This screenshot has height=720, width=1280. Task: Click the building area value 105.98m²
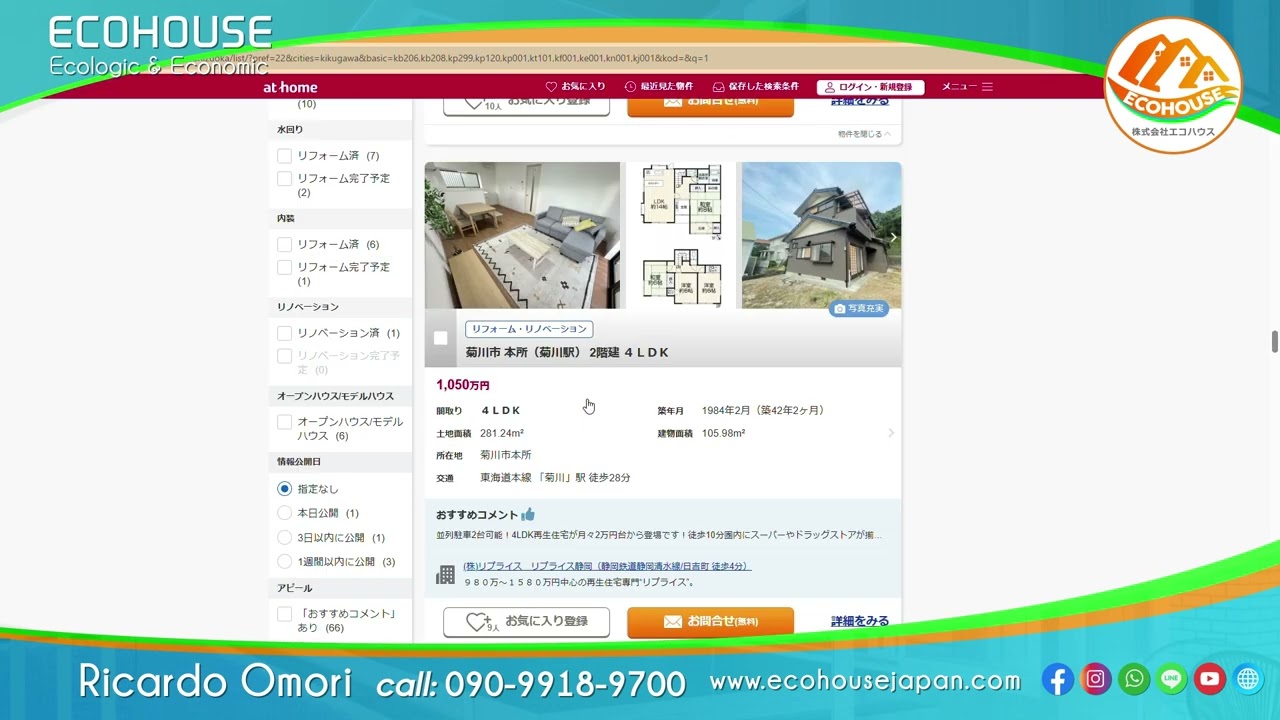(723, 433)
